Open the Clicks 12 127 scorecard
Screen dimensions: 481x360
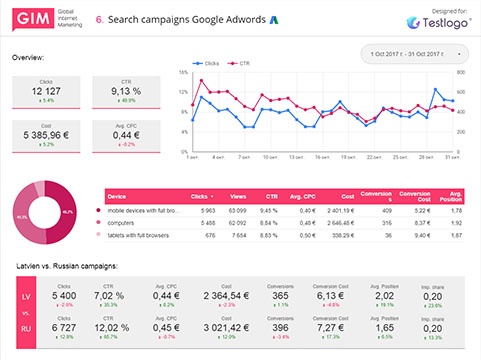(x=46, y=92)
